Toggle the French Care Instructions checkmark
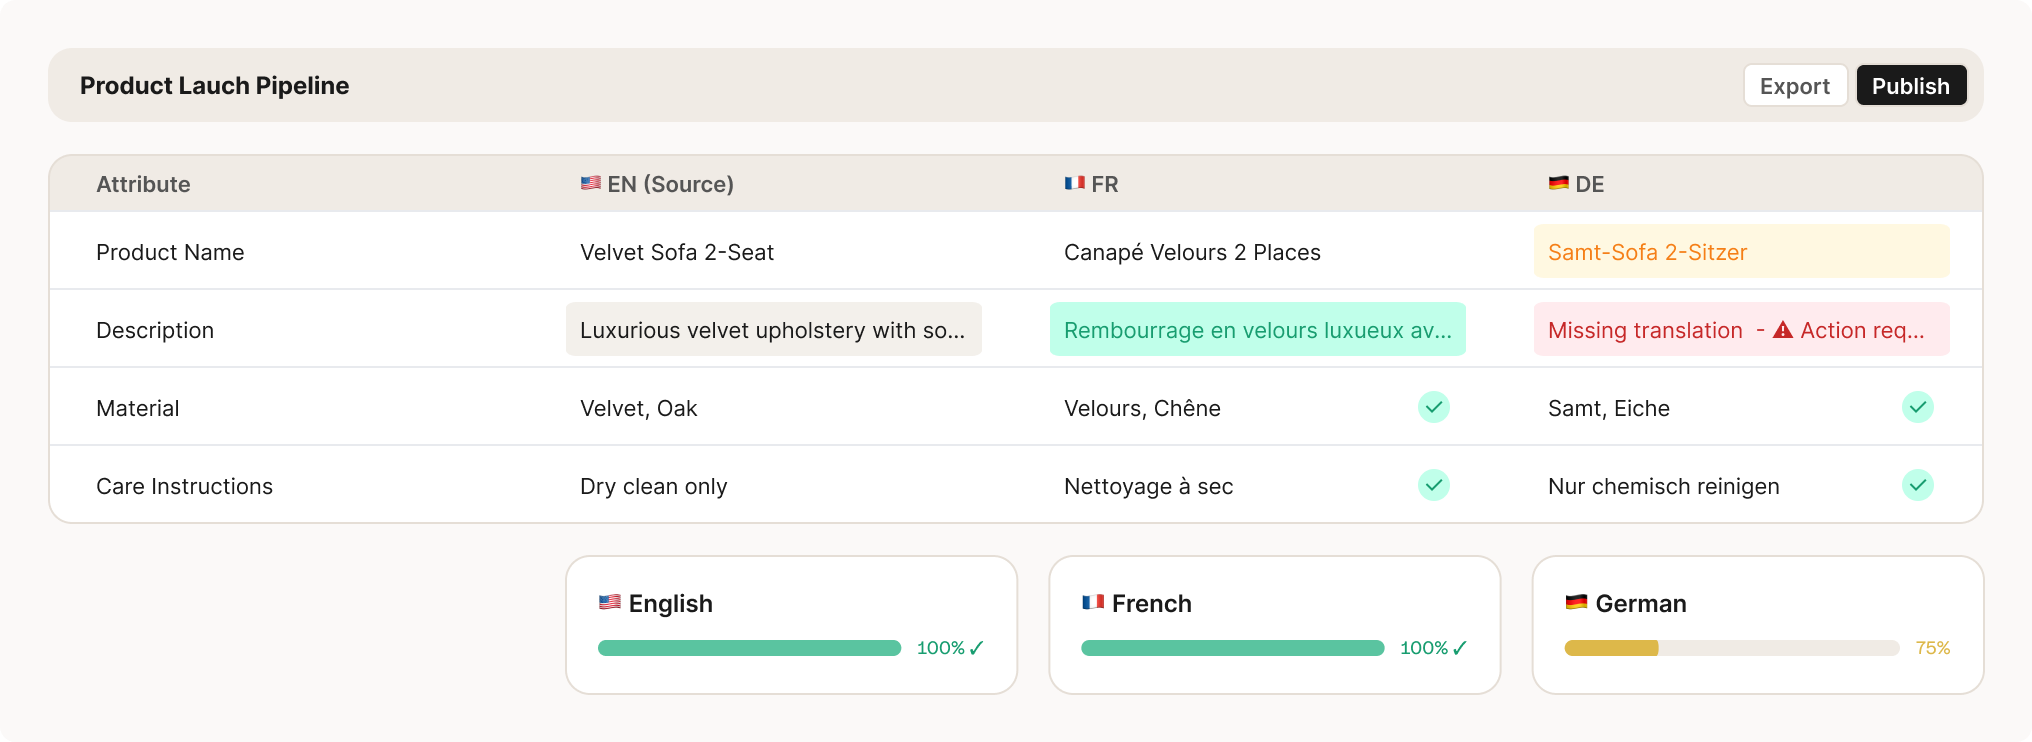Screen dimensions: 2032x742 click(x=1433, y=485)
